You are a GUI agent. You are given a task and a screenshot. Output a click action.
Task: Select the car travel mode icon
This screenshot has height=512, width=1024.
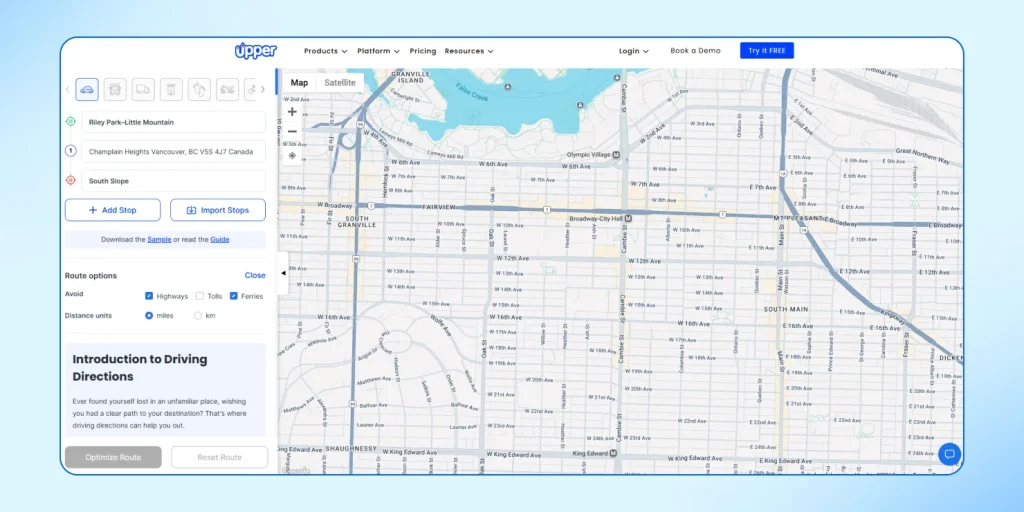(87, 89)
